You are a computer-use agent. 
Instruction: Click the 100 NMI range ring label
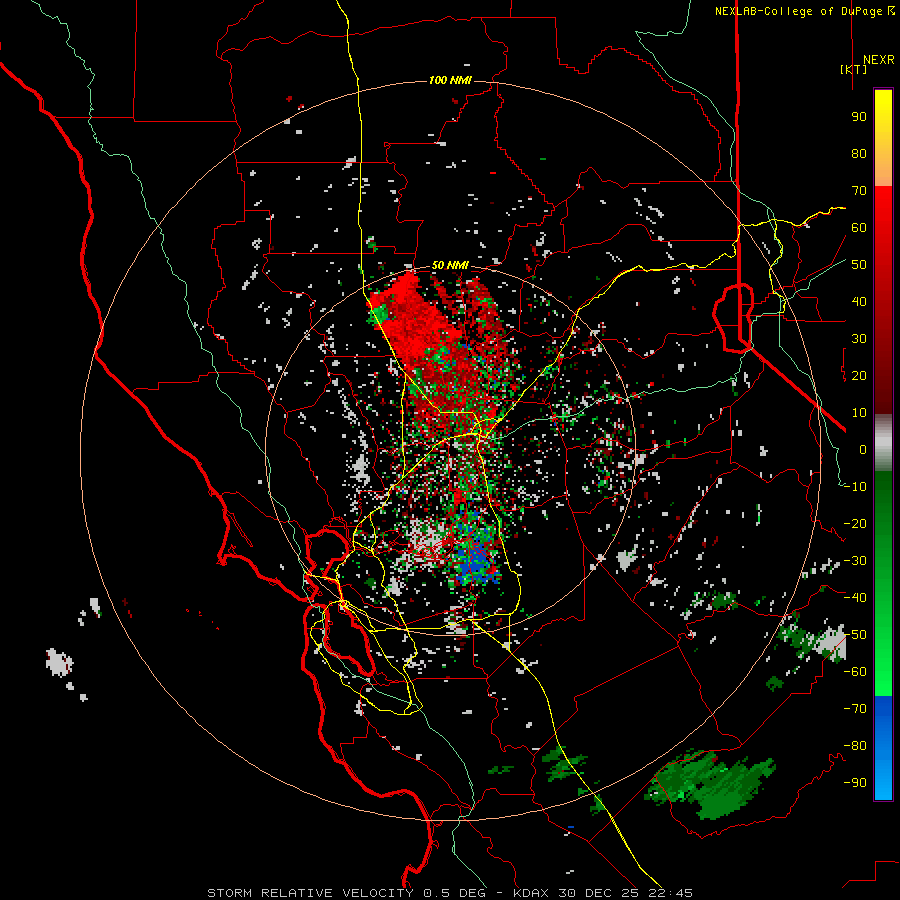450,80
